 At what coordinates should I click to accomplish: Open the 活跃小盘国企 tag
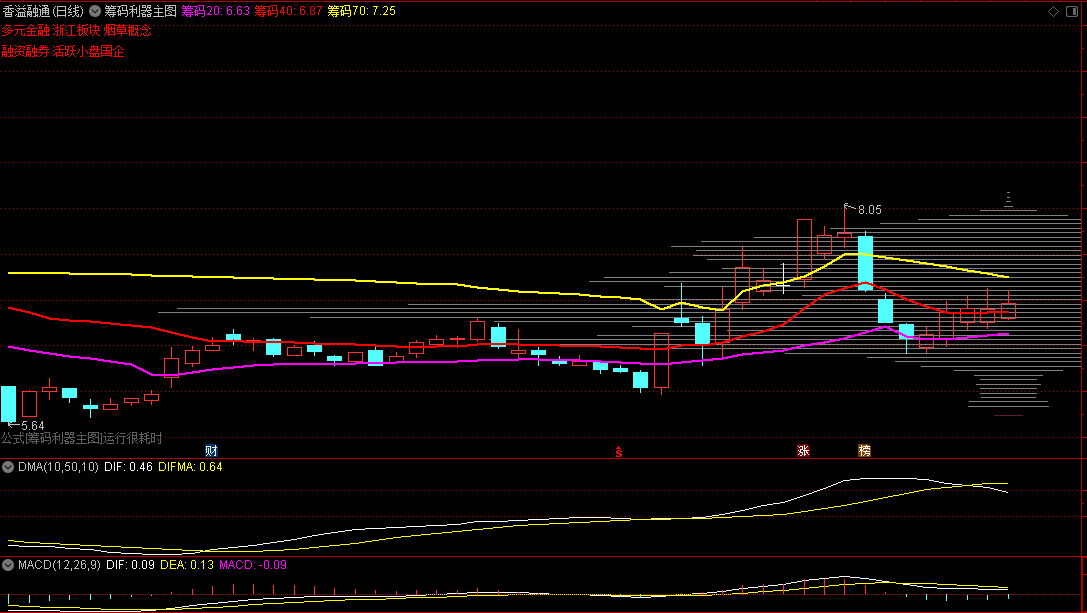[x=89, y=51]
